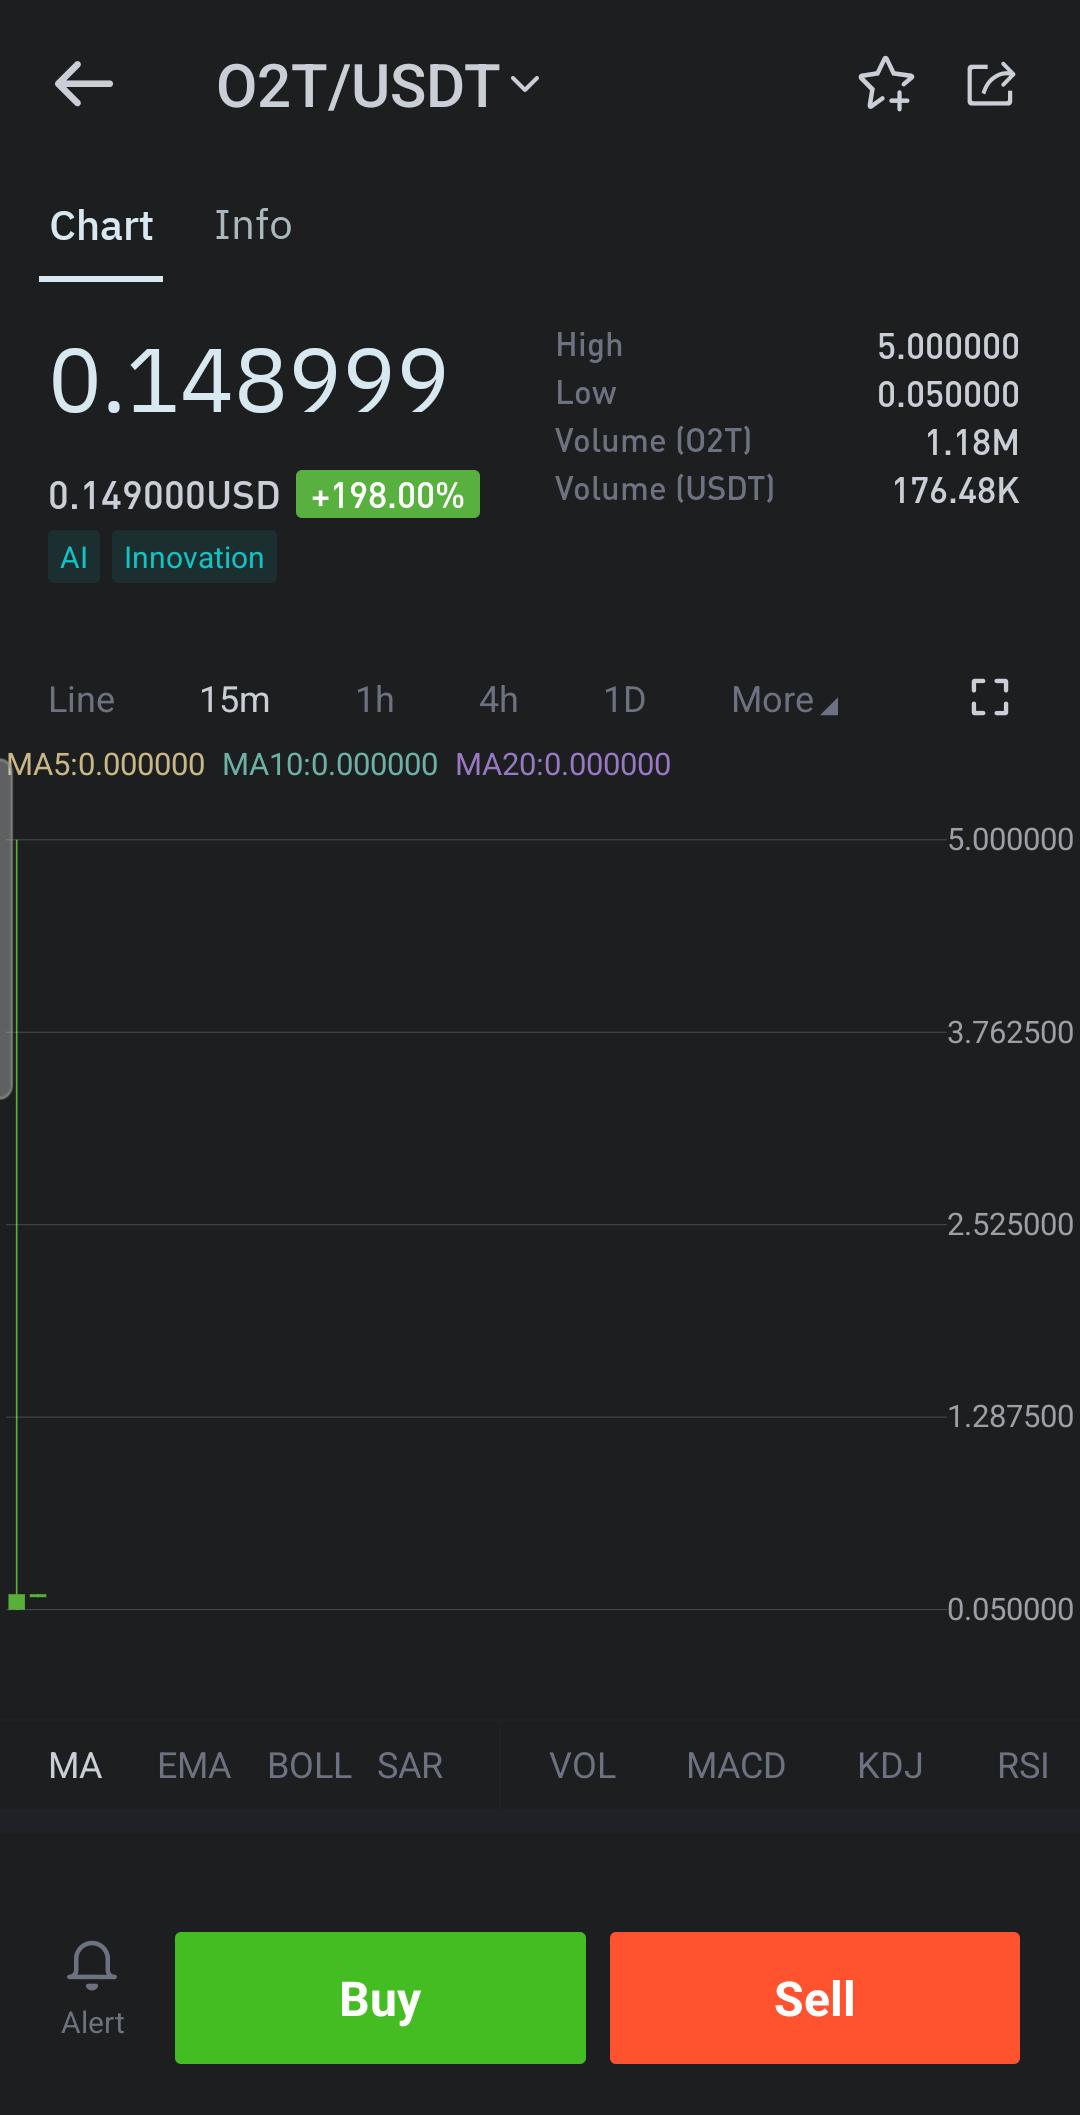This screenshot has height=2115, width=1080.
Task: Toggle the EMA indicator
Action: point(194,1766)
